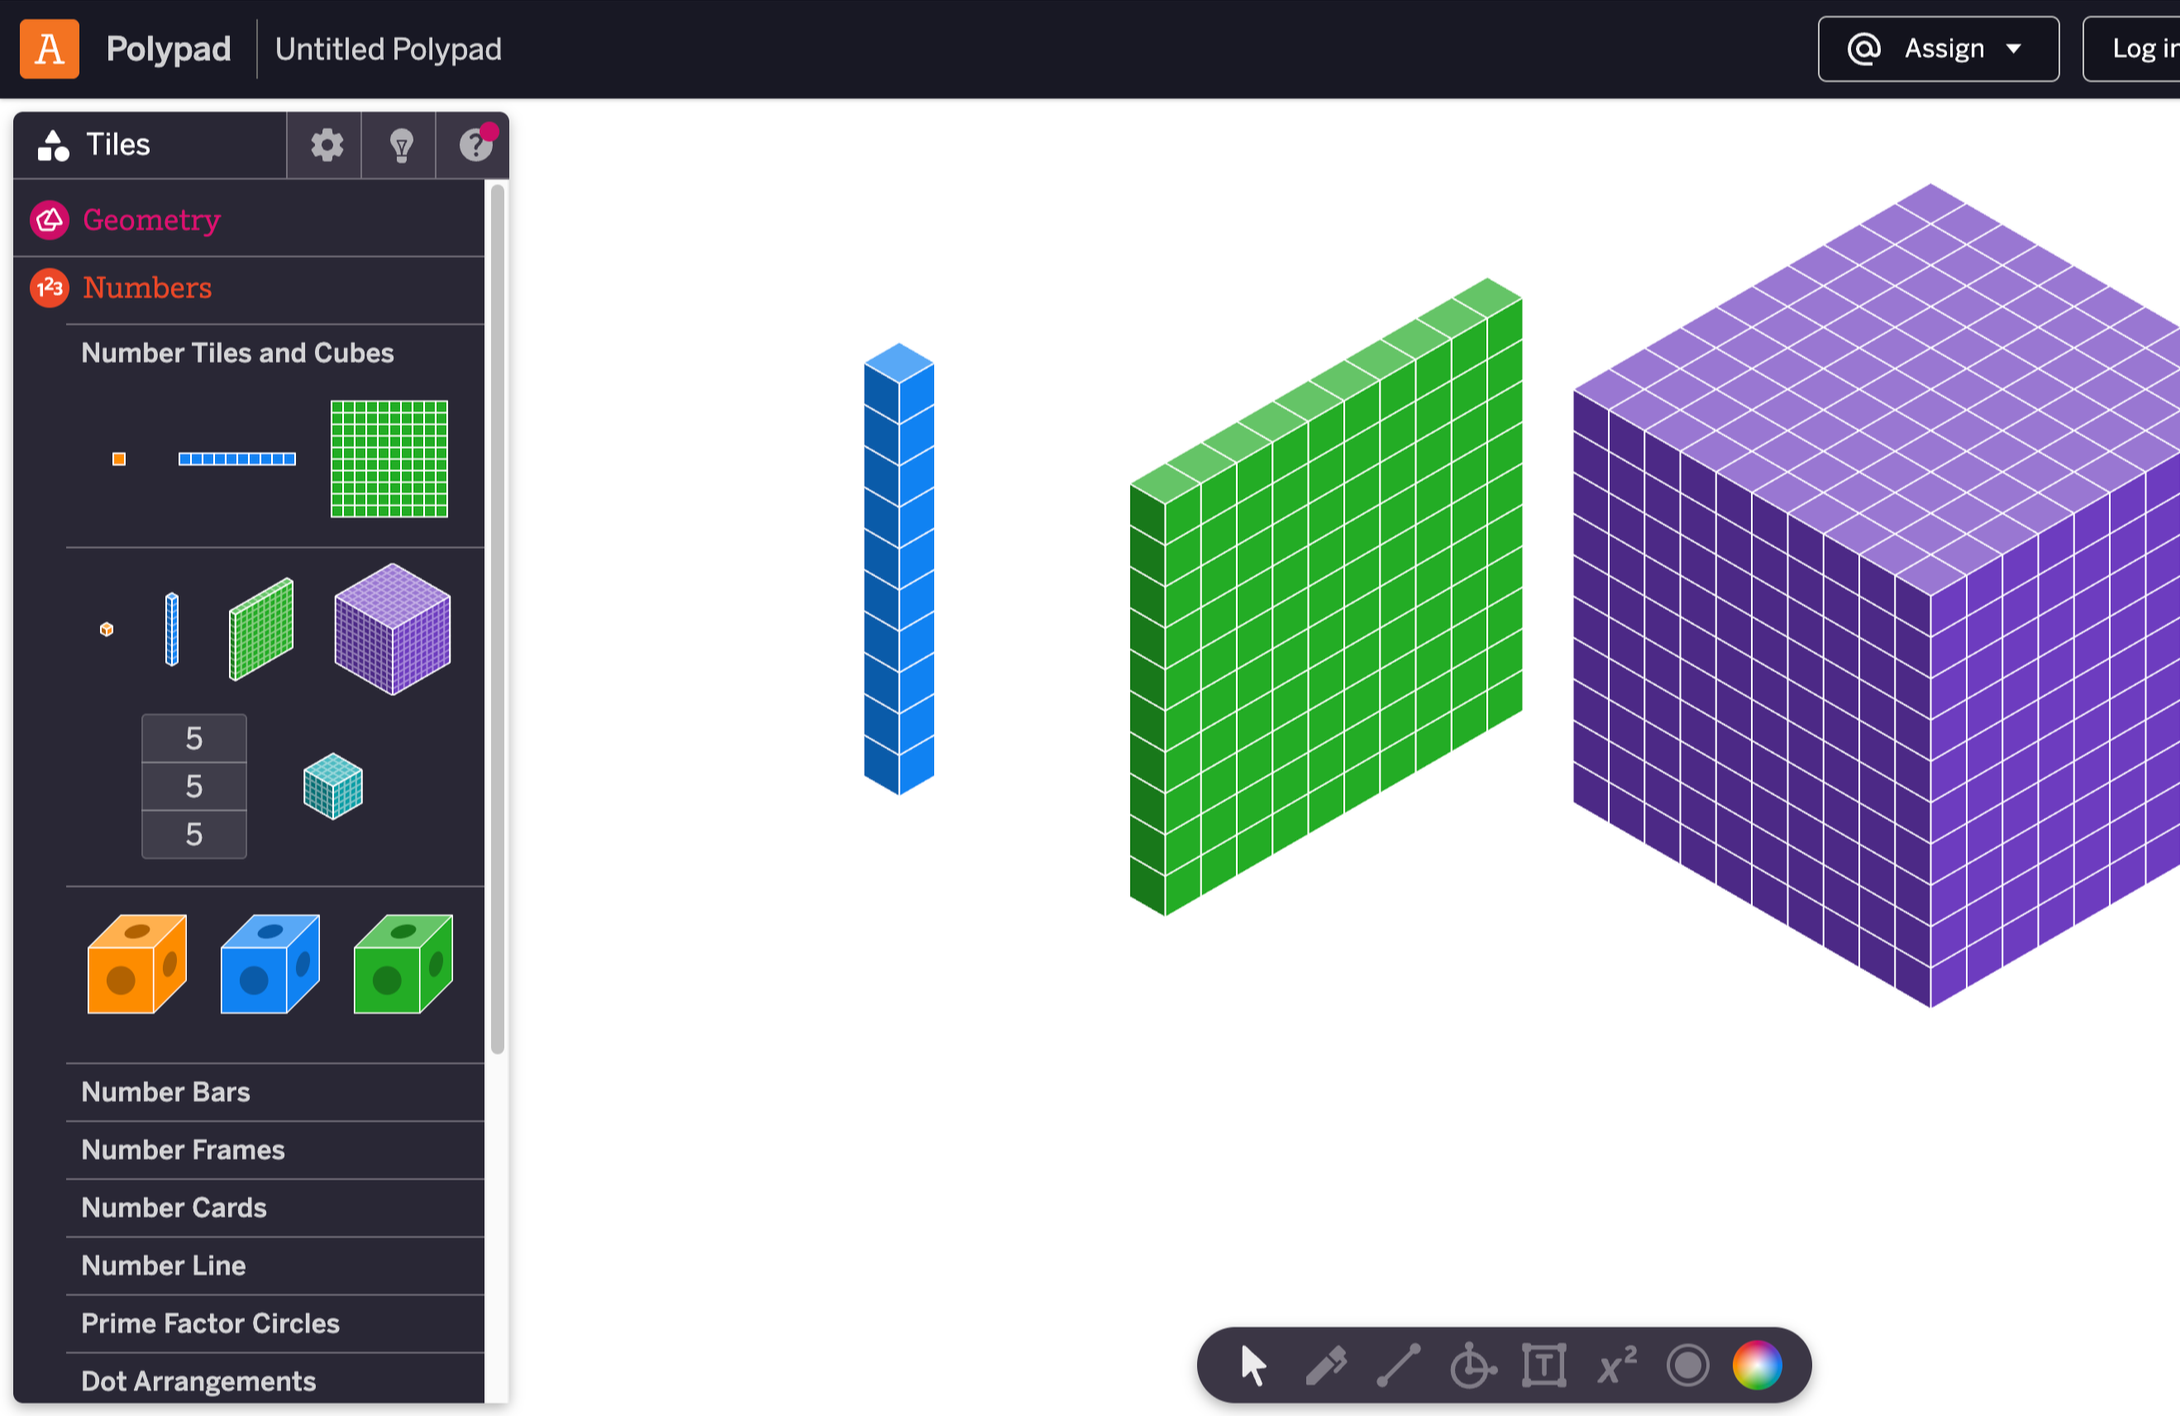The image size is (2180, 1416).
Task: Select the x-squared equation tool
Action: pos(1617,1365)
